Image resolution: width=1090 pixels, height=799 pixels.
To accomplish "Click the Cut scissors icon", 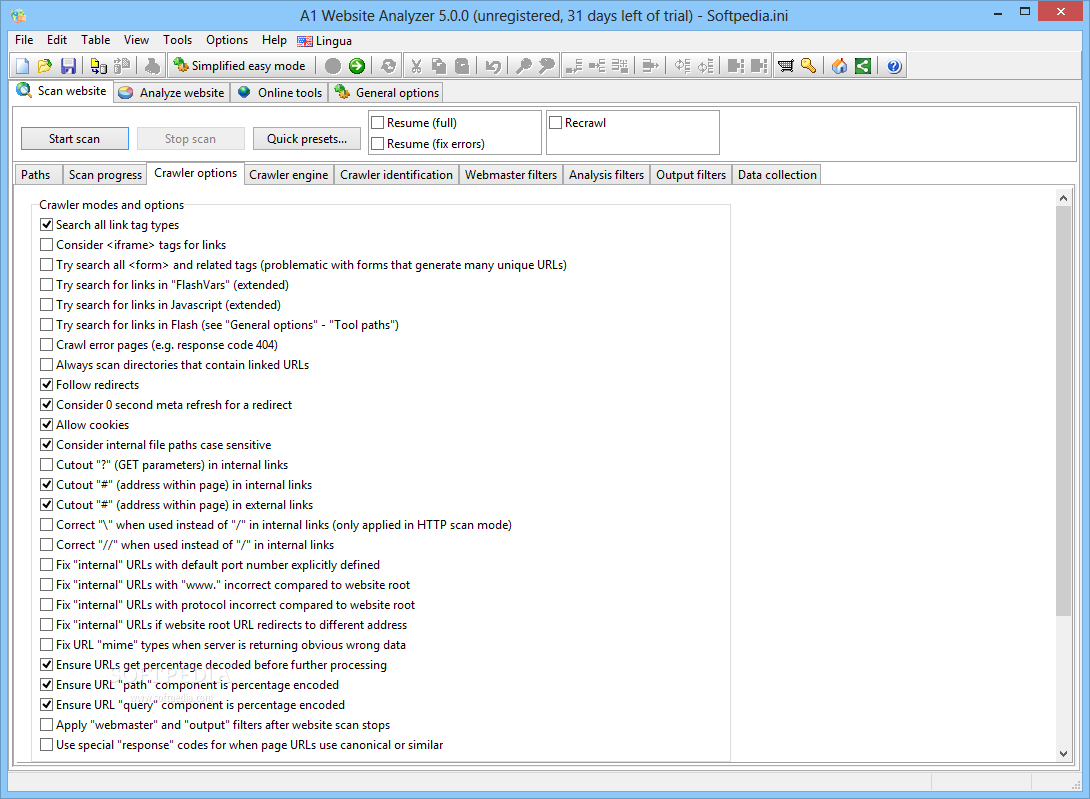I will [416, 66].
